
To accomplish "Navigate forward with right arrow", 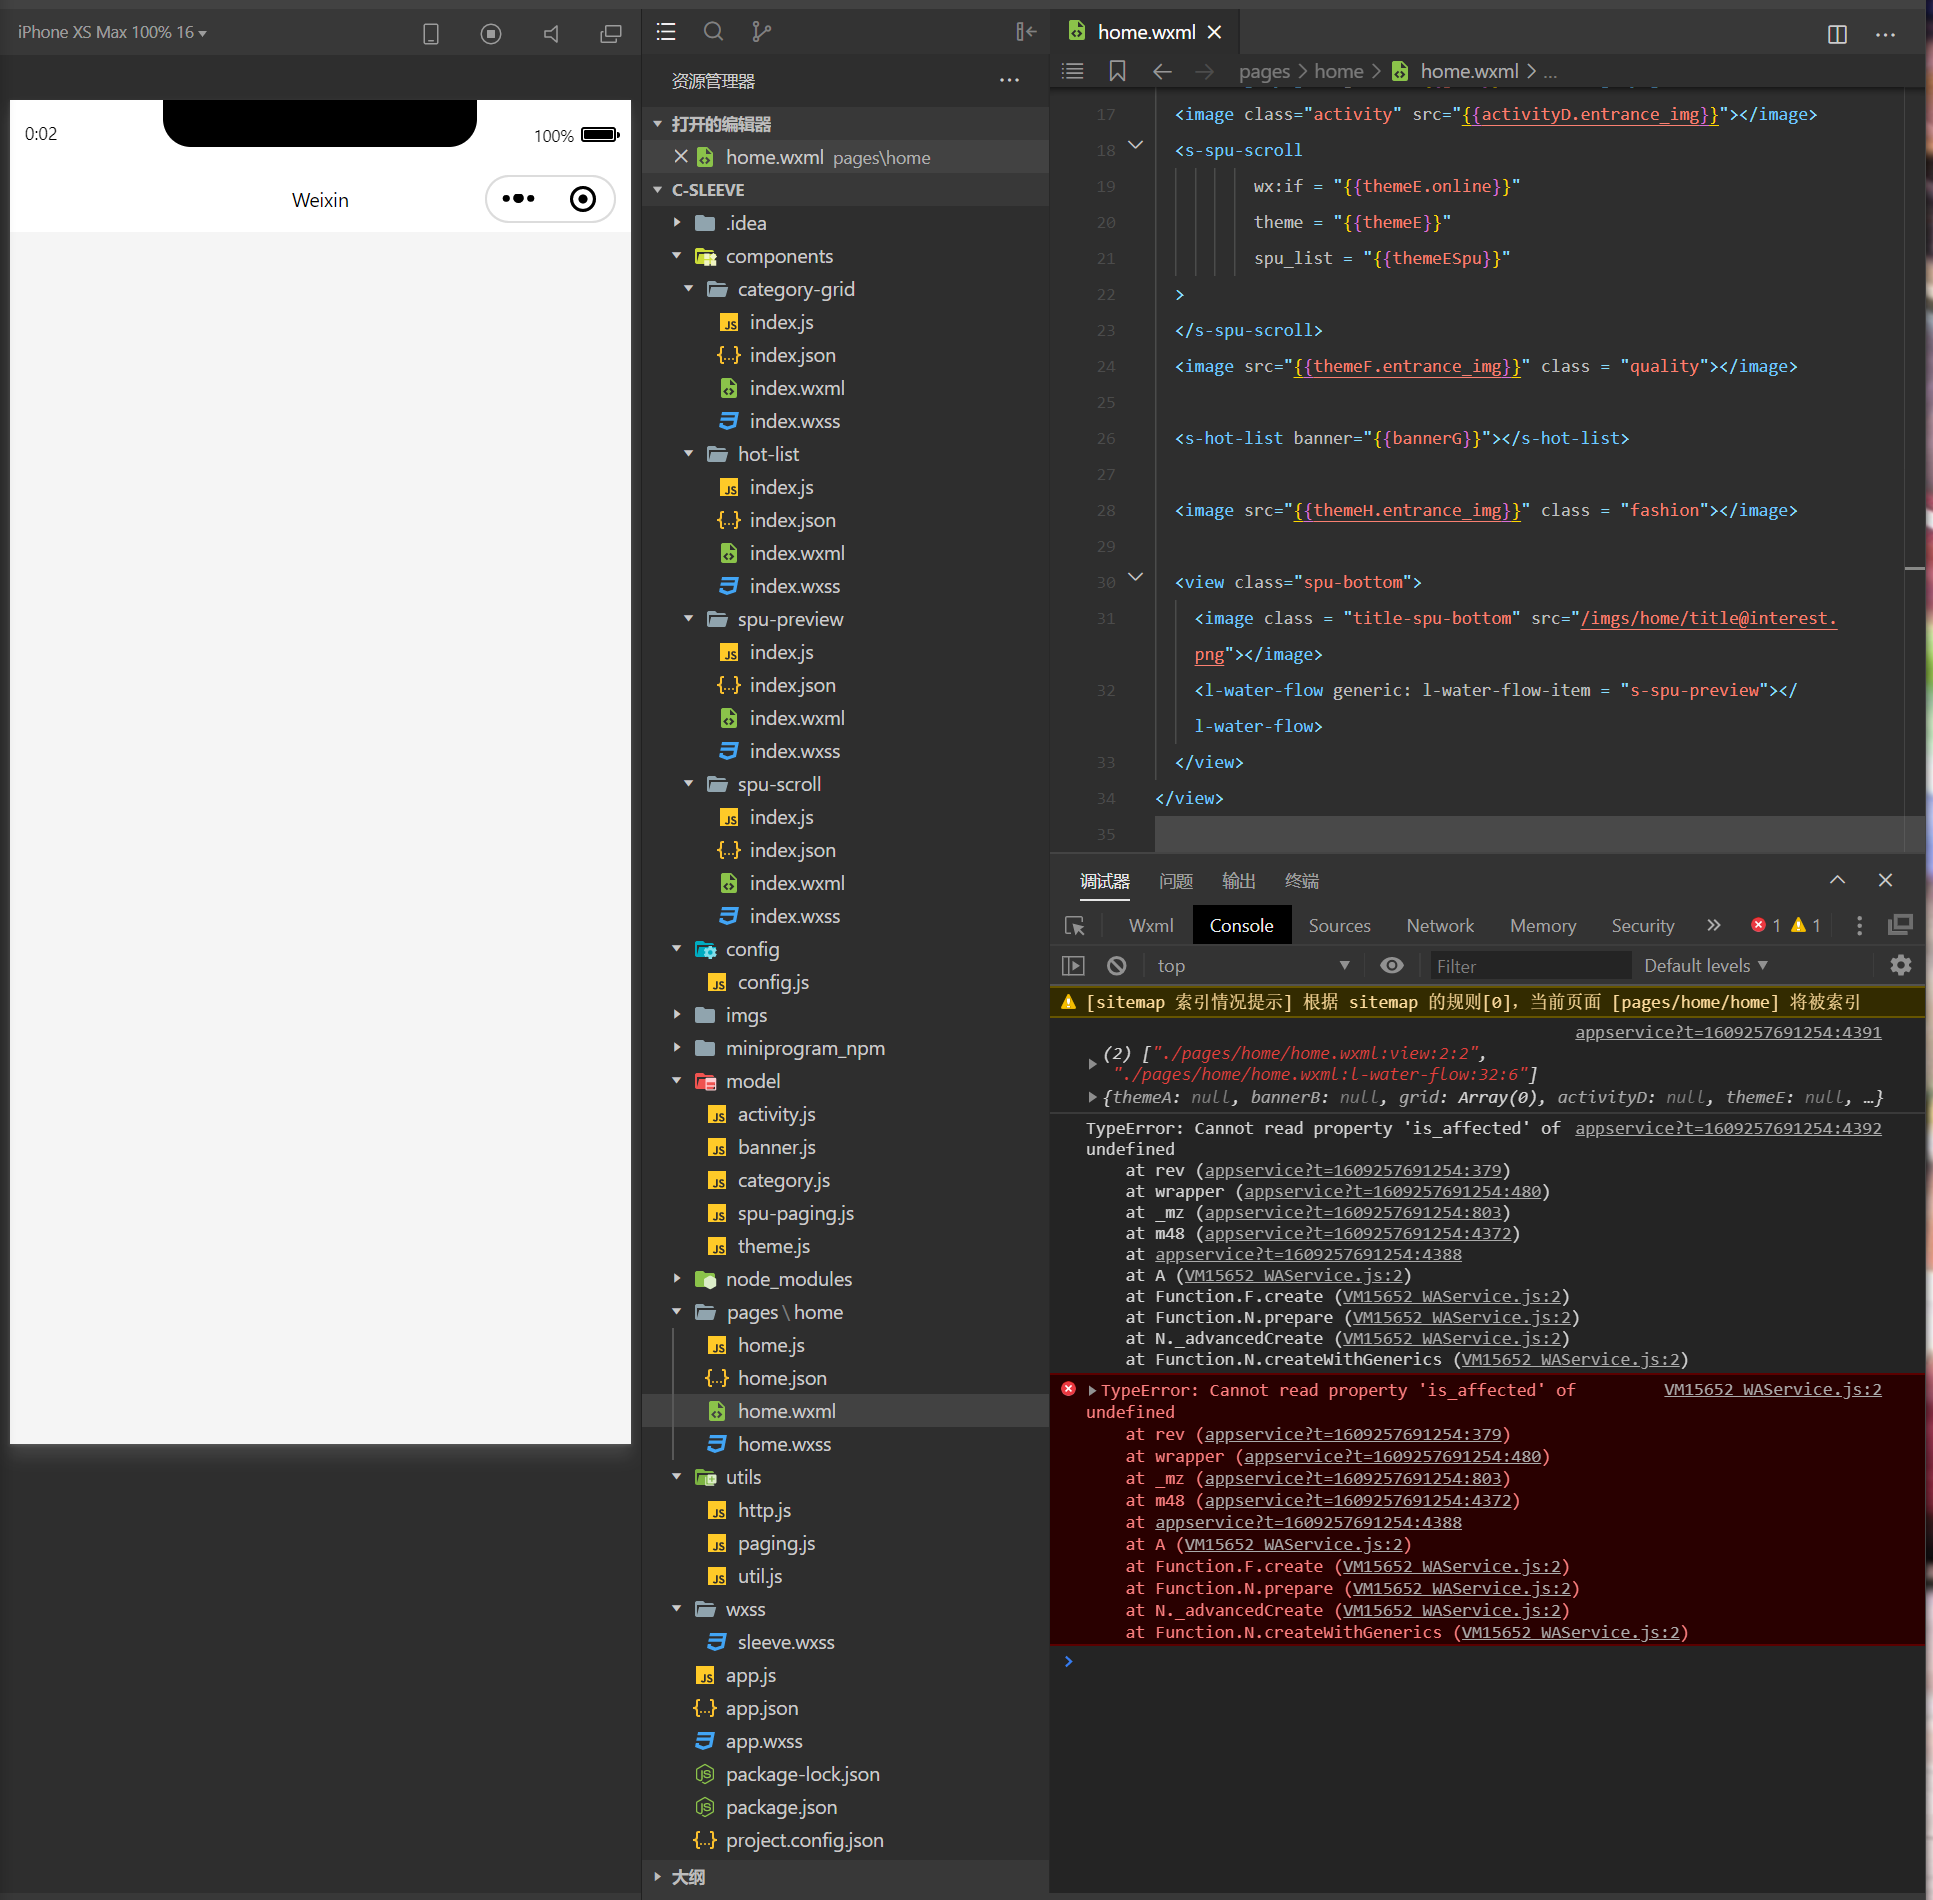I will (x=1204, y=71).
